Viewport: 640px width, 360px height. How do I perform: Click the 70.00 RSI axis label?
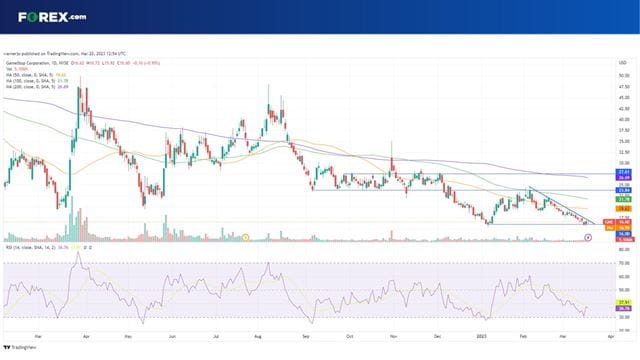click(x=624, y=263)
